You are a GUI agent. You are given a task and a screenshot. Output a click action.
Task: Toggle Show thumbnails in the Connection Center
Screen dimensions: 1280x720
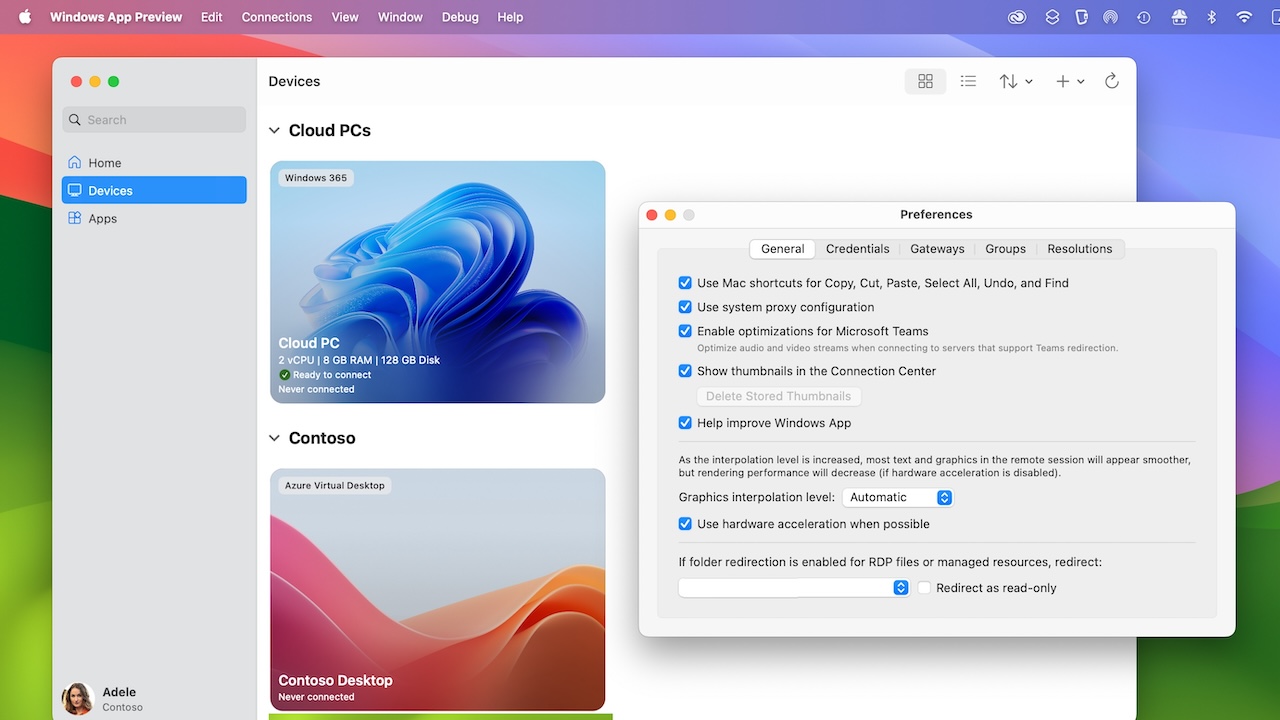pyautogui.click(x=685, y=371)
